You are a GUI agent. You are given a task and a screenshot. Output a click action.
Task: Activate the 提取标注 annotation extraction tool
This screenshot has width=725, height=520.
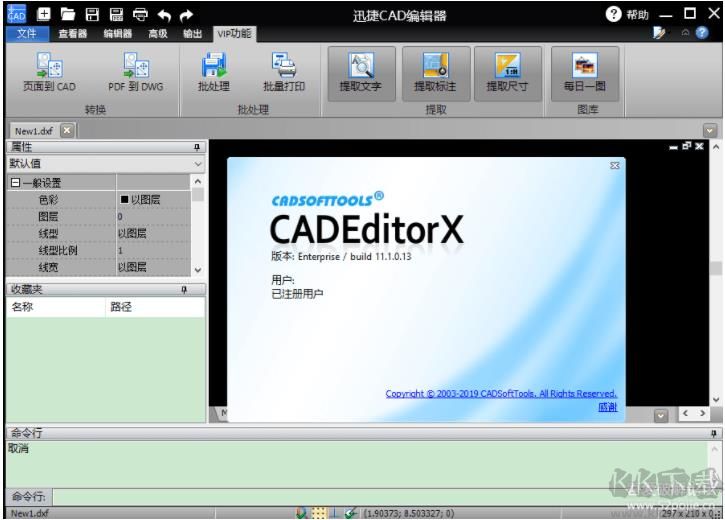pos(435,72)
